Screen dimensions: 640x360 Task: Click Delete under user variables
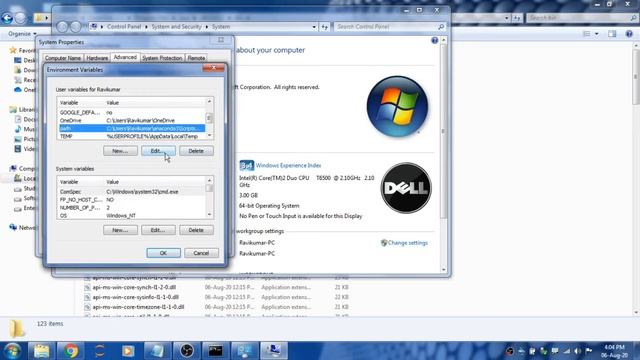pos(196,151)
